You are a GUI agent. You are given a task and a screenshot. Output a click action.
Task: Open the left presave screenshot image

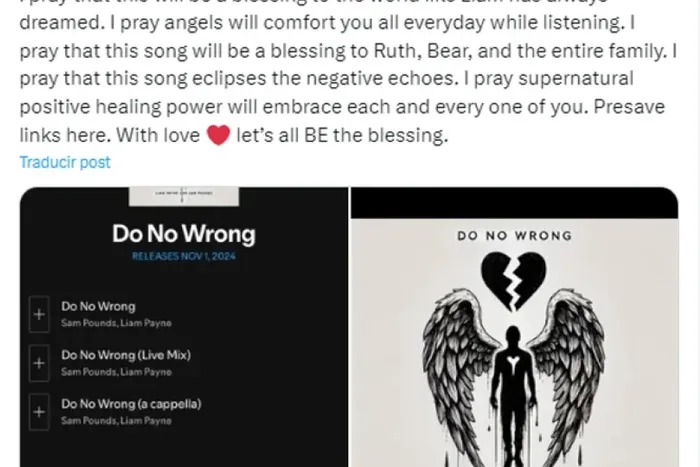coord(184,327)
